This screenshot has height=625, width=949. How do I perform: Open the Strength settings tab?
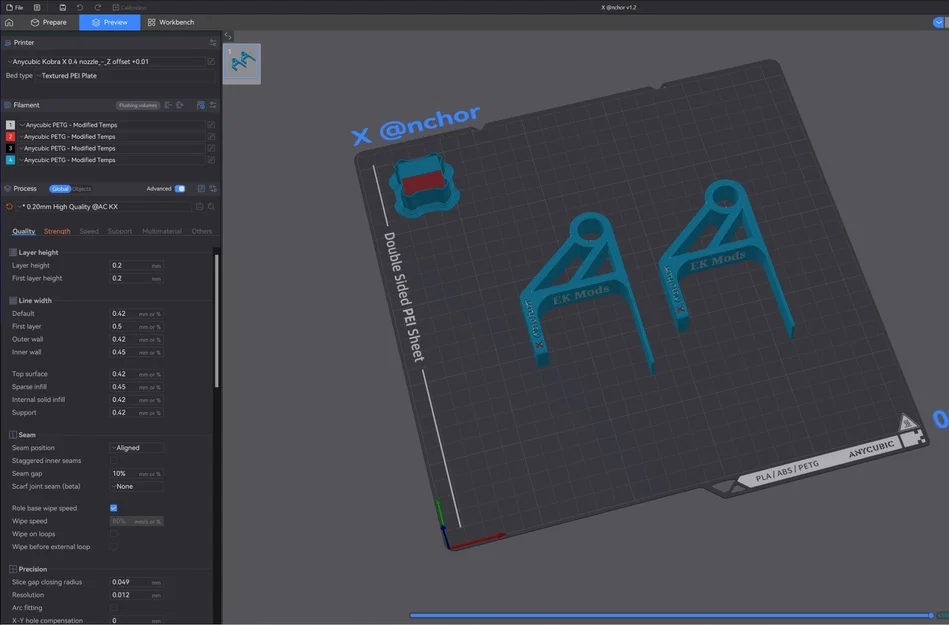click(57, 231)
